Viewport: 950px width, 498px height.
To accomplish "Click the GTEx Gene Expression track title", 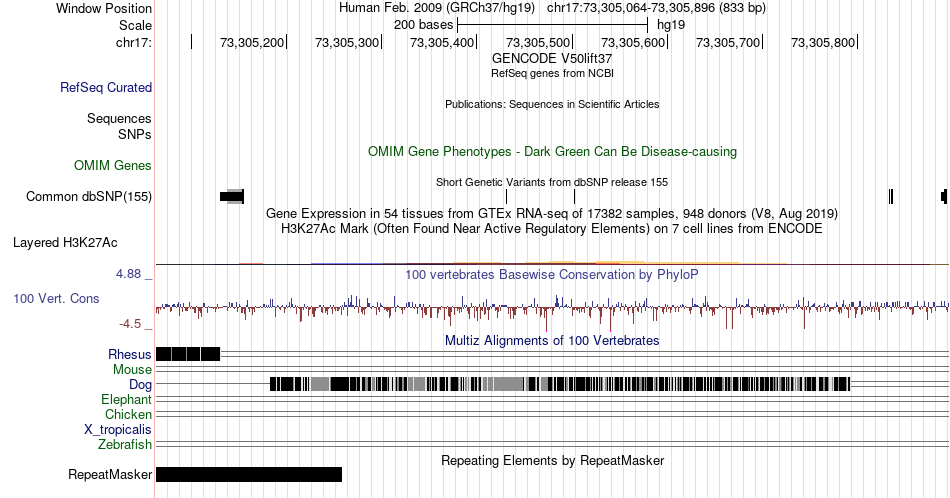I will click(552, 213).
